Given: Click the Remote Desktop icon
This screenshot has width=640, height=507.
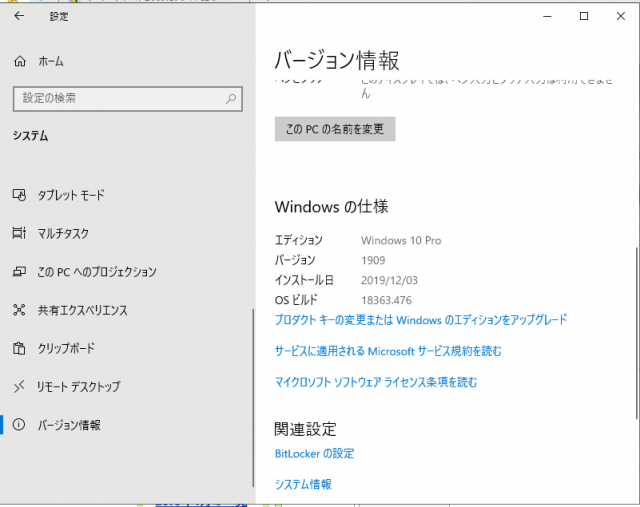Looking at the screenshot, I should (x=19, y=386).
